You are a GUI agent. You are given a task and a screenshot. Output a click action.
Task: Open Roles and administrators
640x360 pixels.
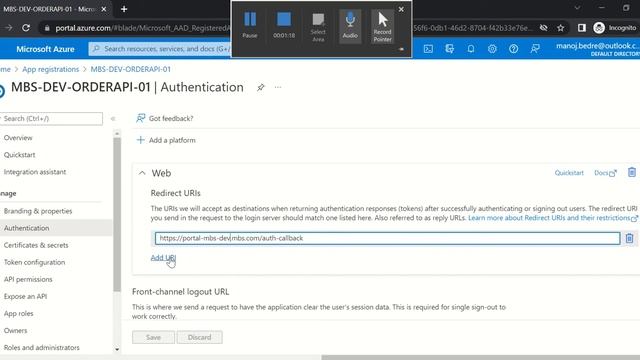point(42,348)
